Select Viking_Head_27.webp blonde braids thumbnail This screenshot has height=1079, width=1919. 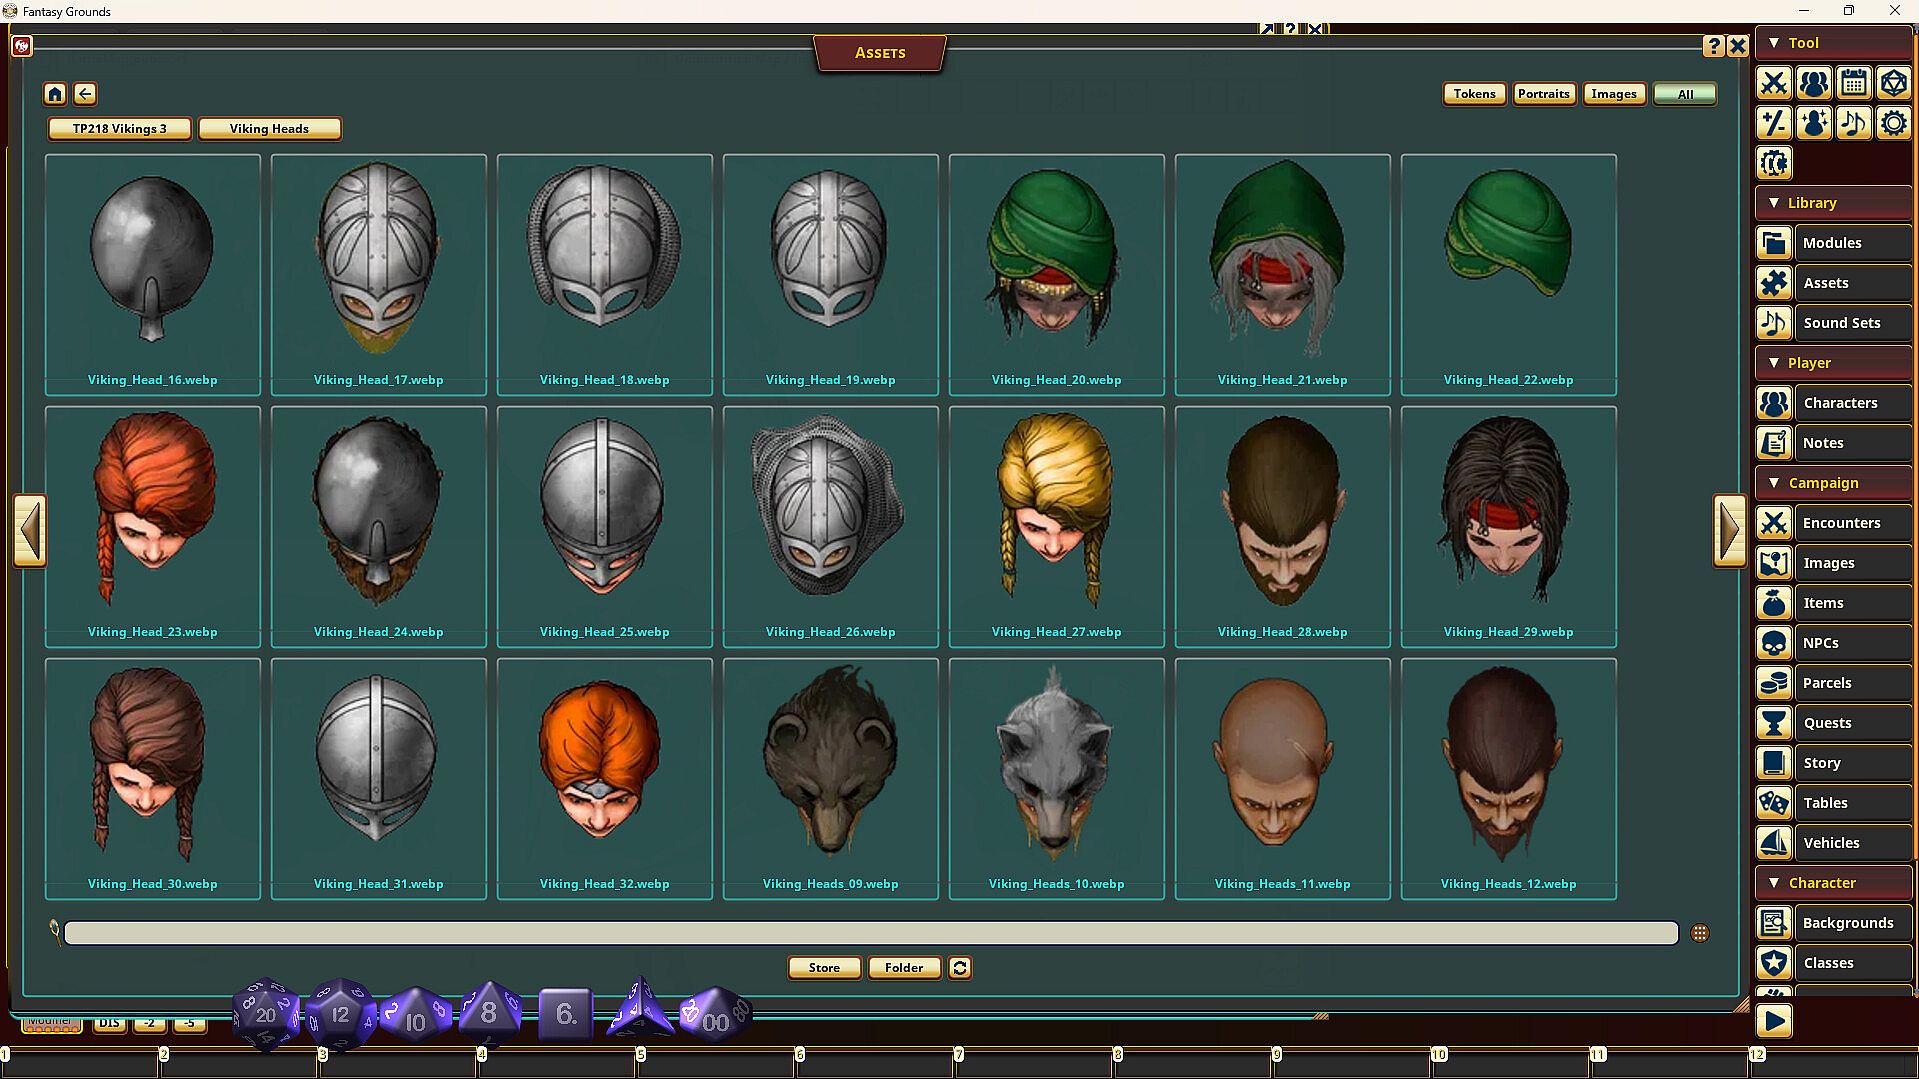1057,527
